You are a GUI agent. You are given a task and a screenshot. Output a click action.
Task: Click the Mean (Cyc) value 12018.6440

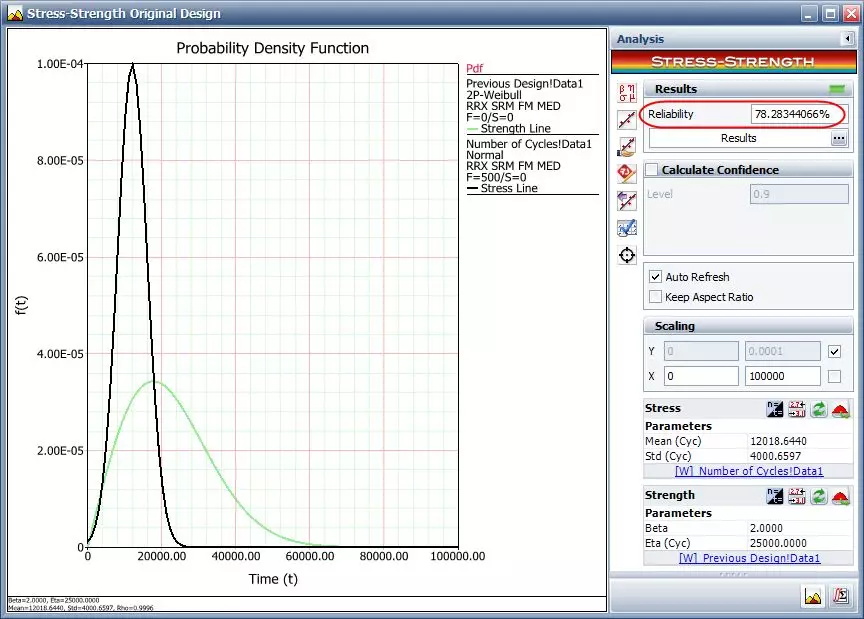click(x=778, y=442)
